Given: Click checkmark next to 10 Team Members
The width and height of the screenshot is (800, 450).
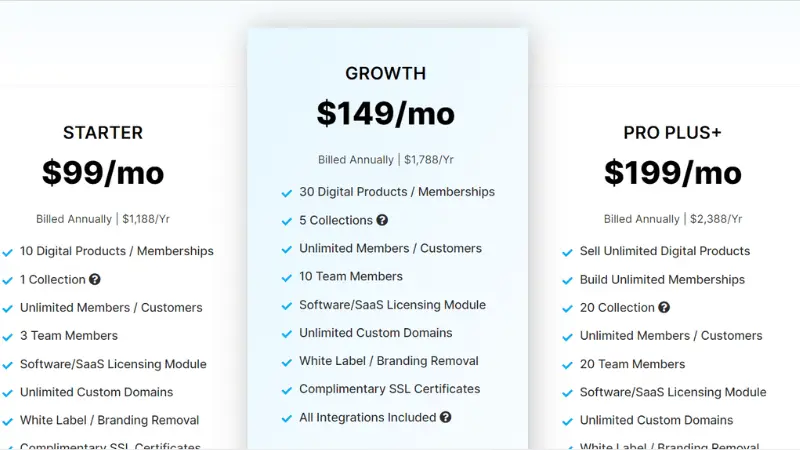Looking at the screenshot, I should (287, 278).
